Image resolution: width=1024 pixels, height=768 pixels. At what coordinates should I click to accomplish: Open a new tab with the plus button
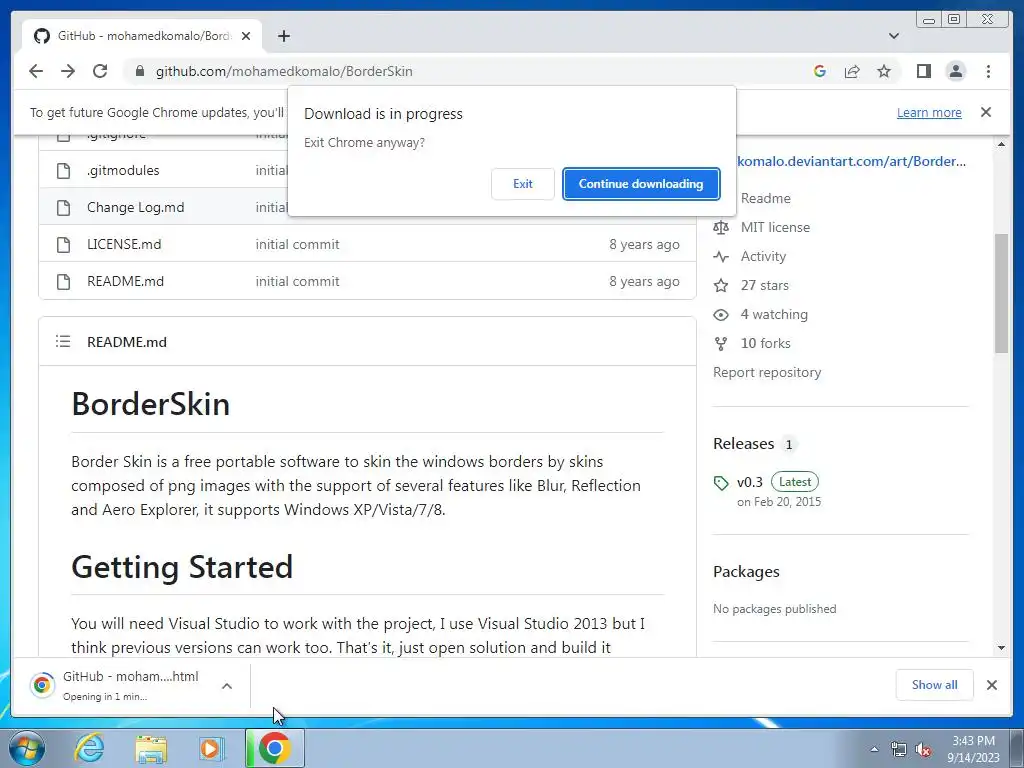coord(283,36)
